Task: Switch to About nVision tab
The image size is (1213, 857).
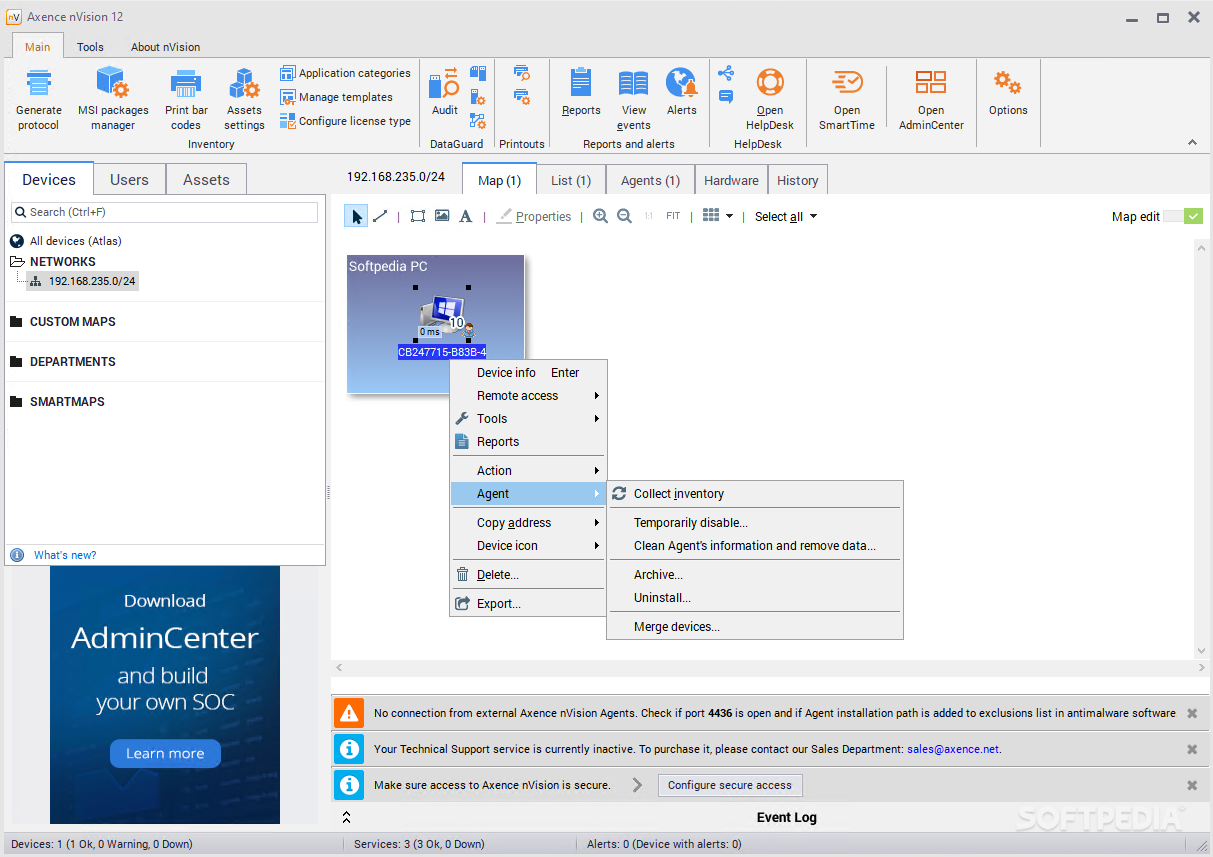Action: pos(165,47)
